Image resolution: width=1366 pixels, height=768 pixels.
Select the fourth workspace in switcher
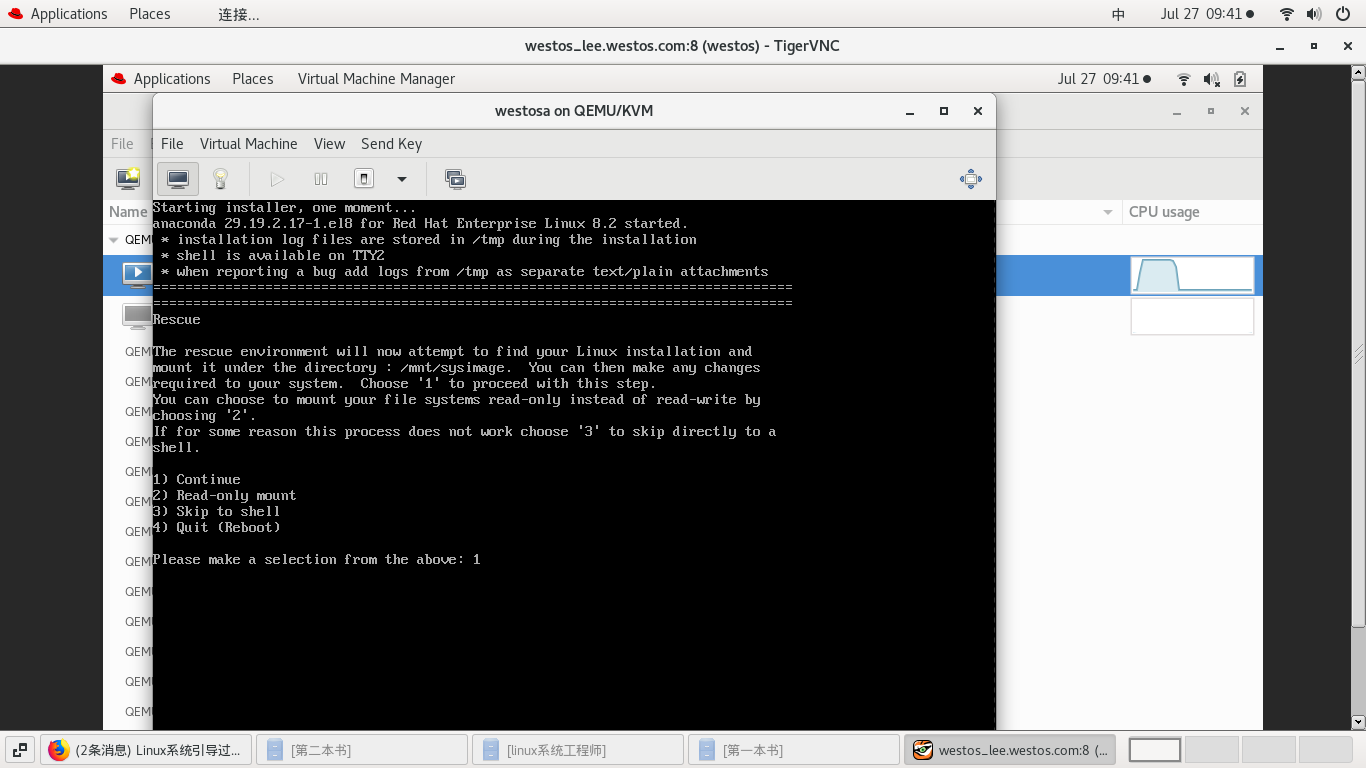point(1326,750)
